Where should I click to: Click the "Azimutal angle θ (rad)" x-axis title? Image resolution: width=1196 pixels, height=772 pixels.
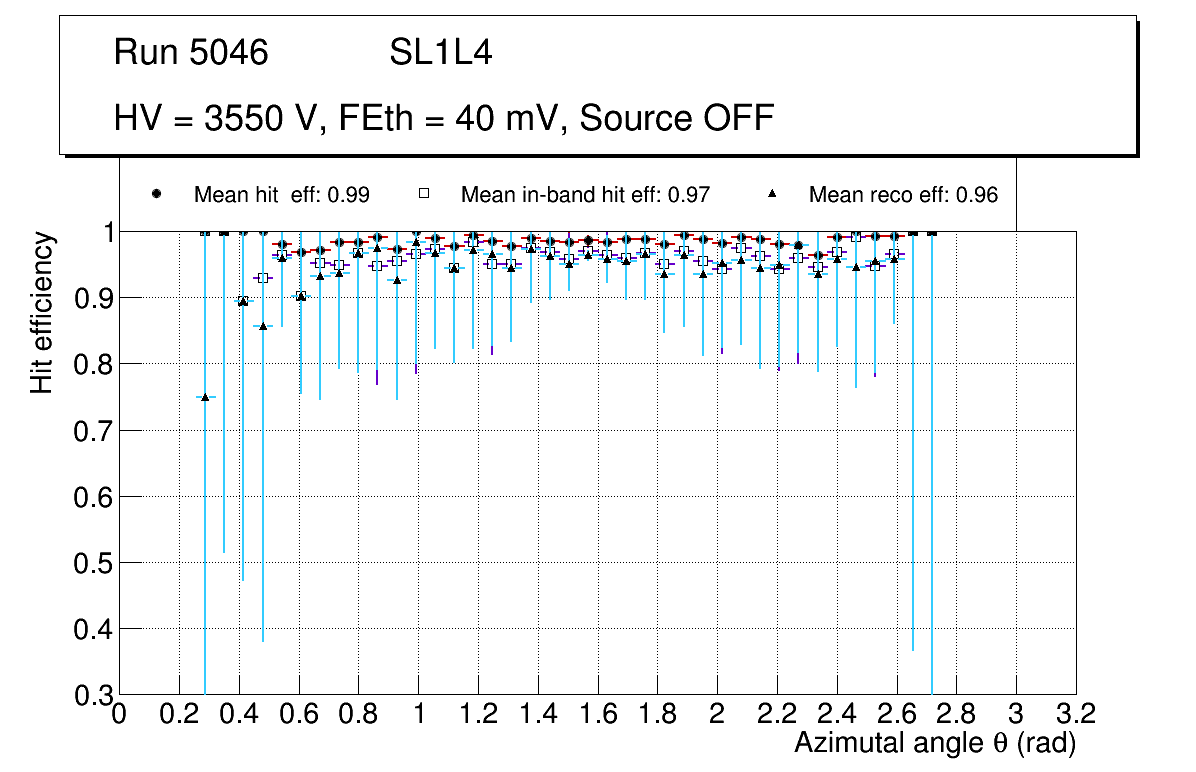pos(935,743)
